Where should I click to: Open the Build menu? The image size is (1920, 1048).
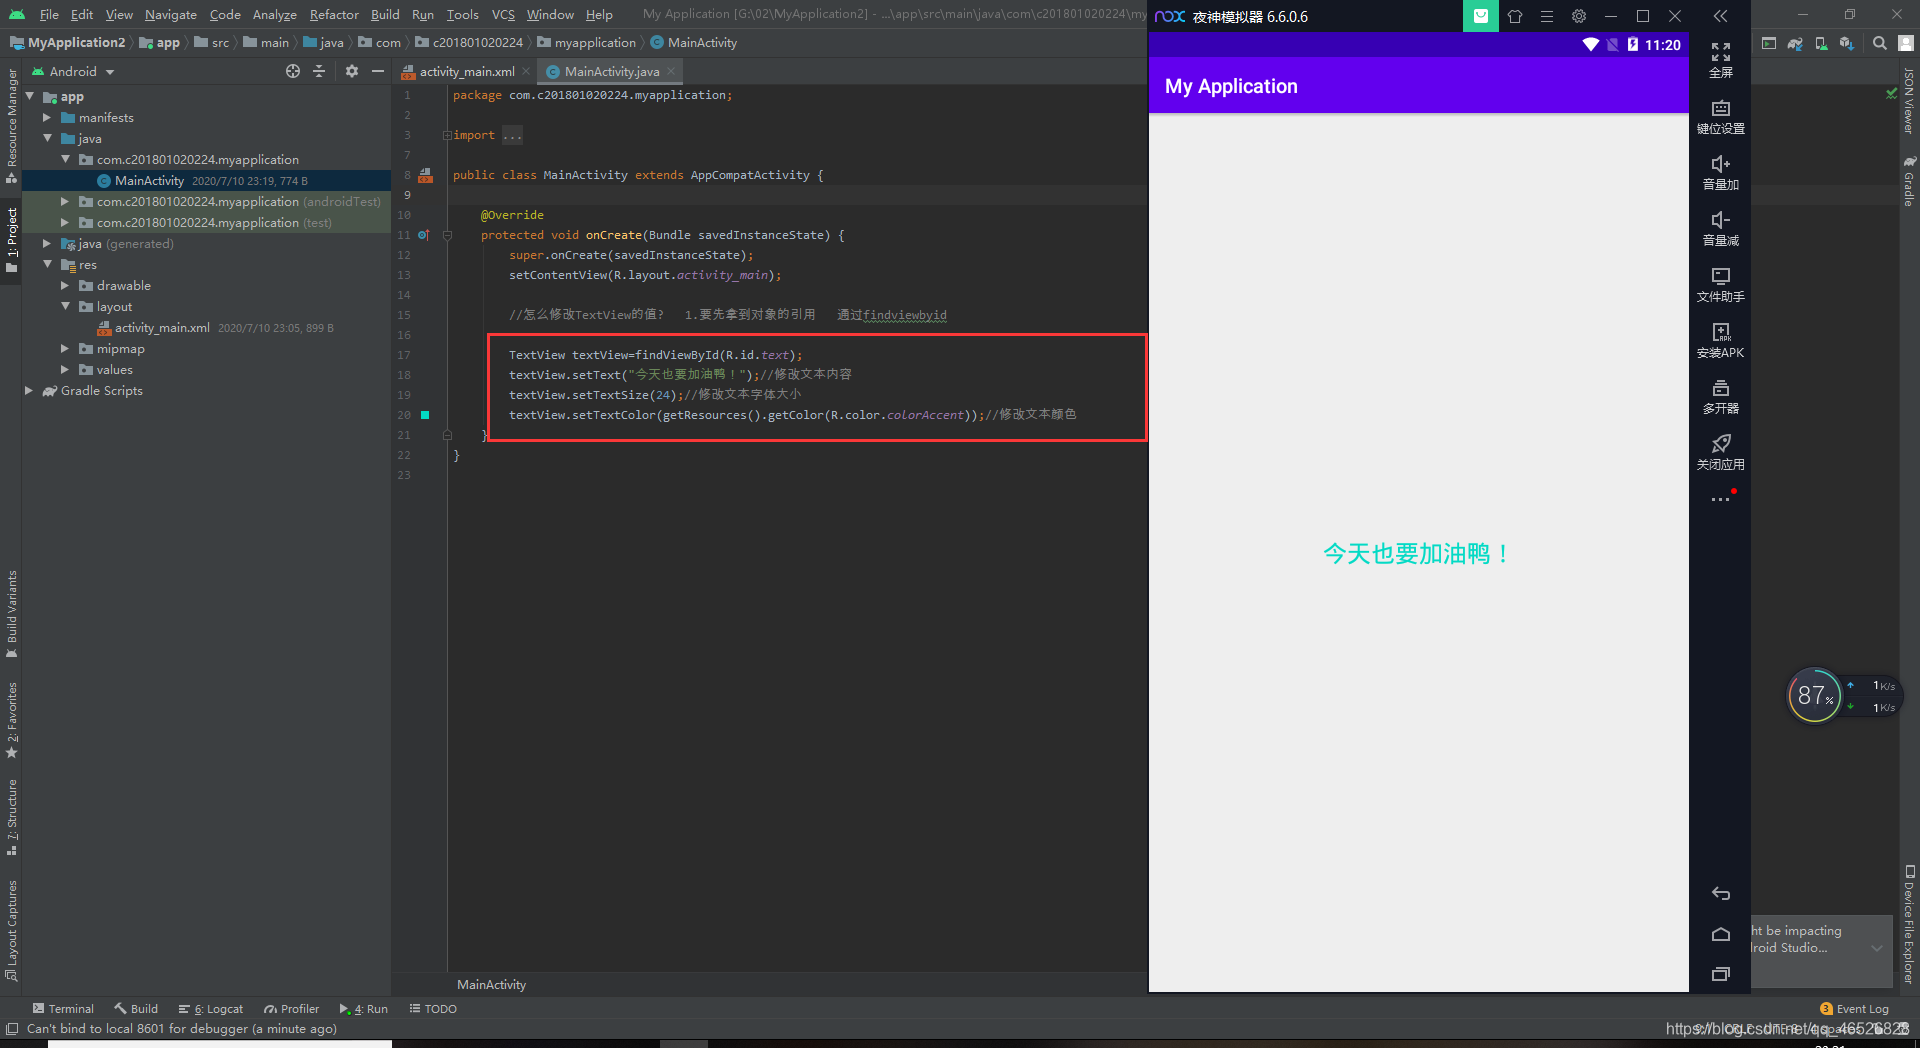coord(385,15)
